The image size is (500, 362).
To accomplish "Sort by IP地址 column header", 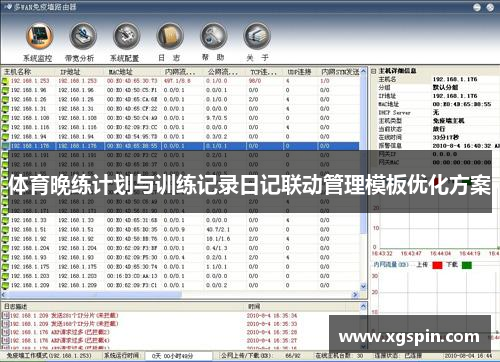I will click(x=70, y=72).
